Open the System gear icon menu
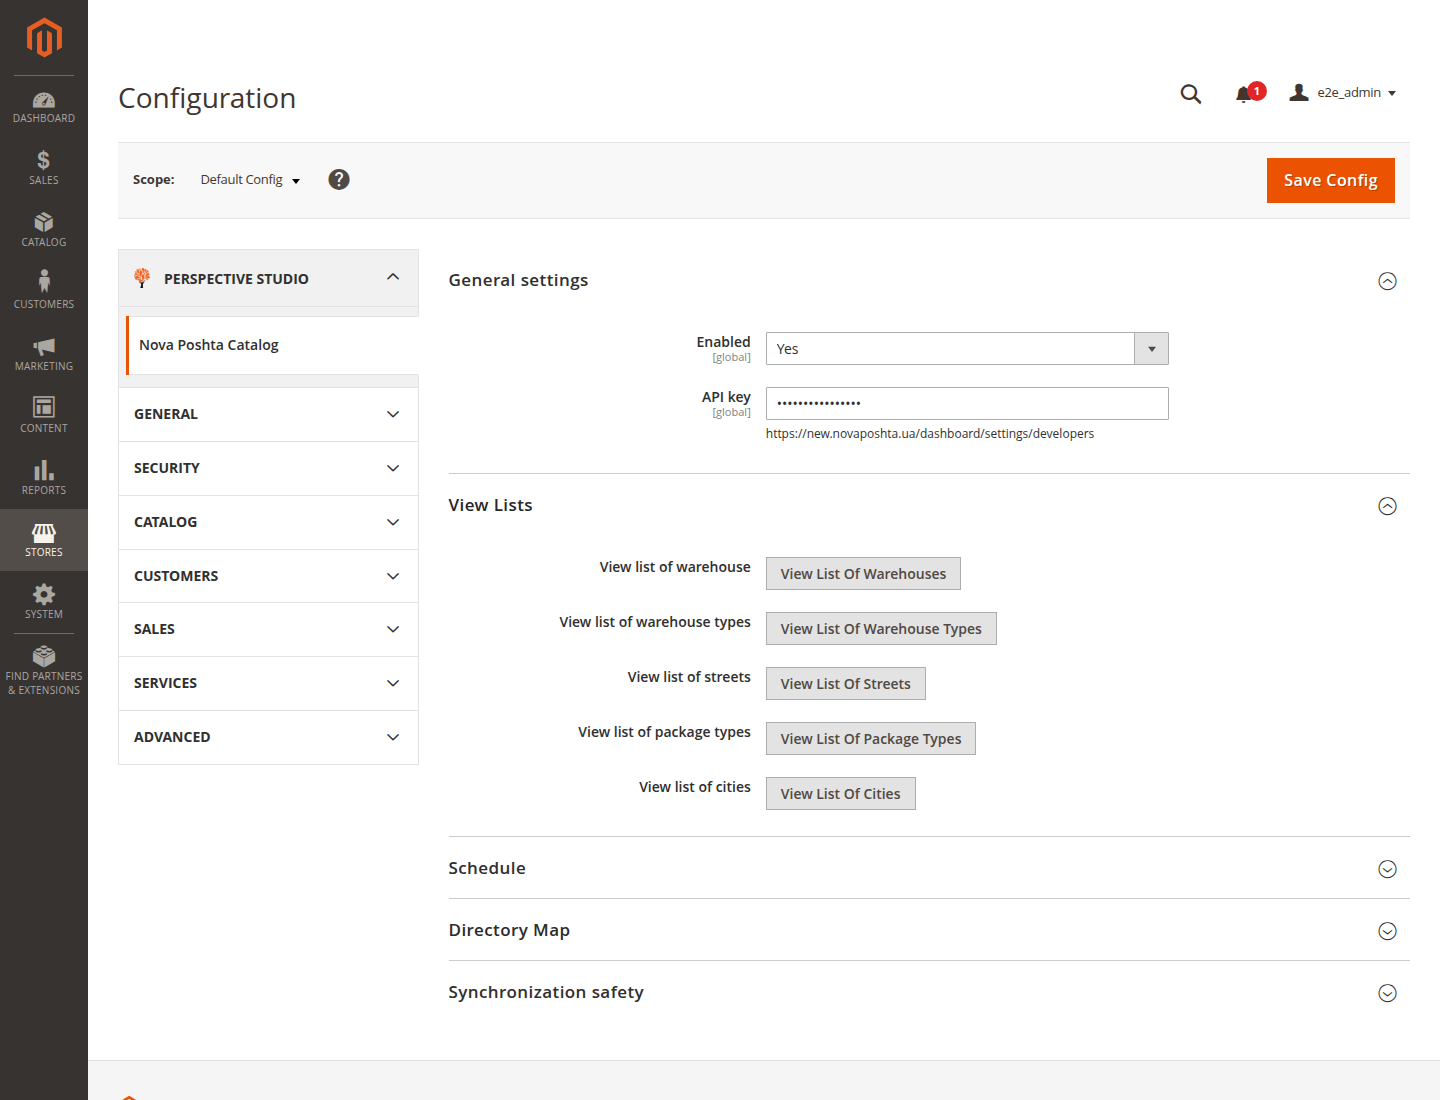This screenshot has height=1100, width=1440. [44, 601]
